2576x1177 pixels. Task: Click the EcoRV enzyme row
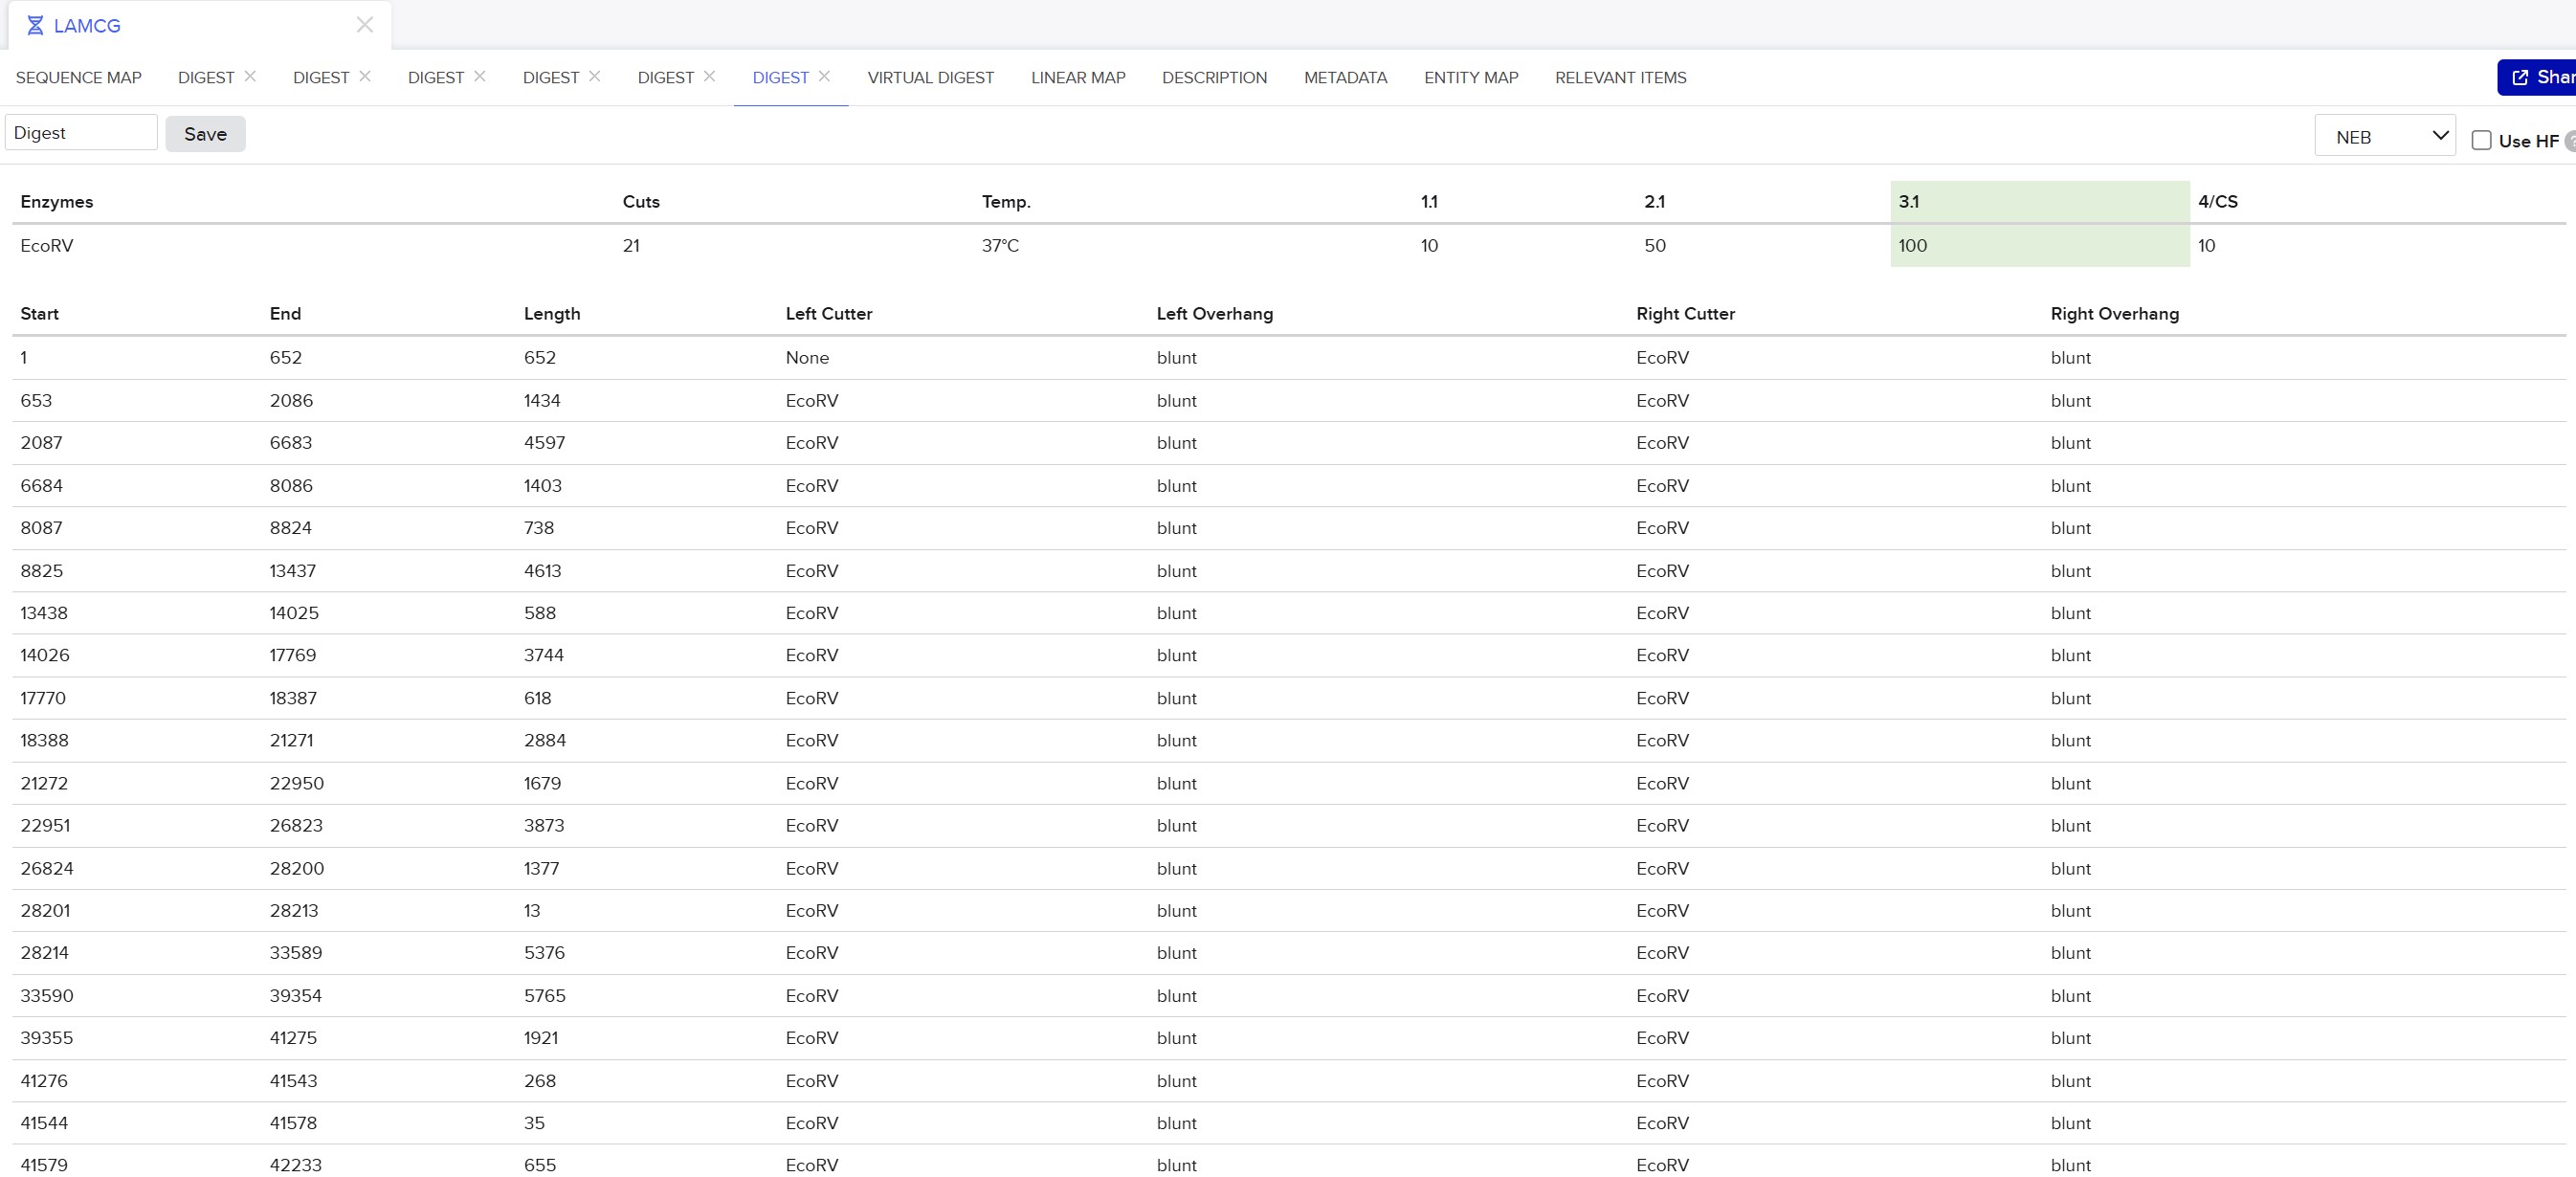point(47,246)
